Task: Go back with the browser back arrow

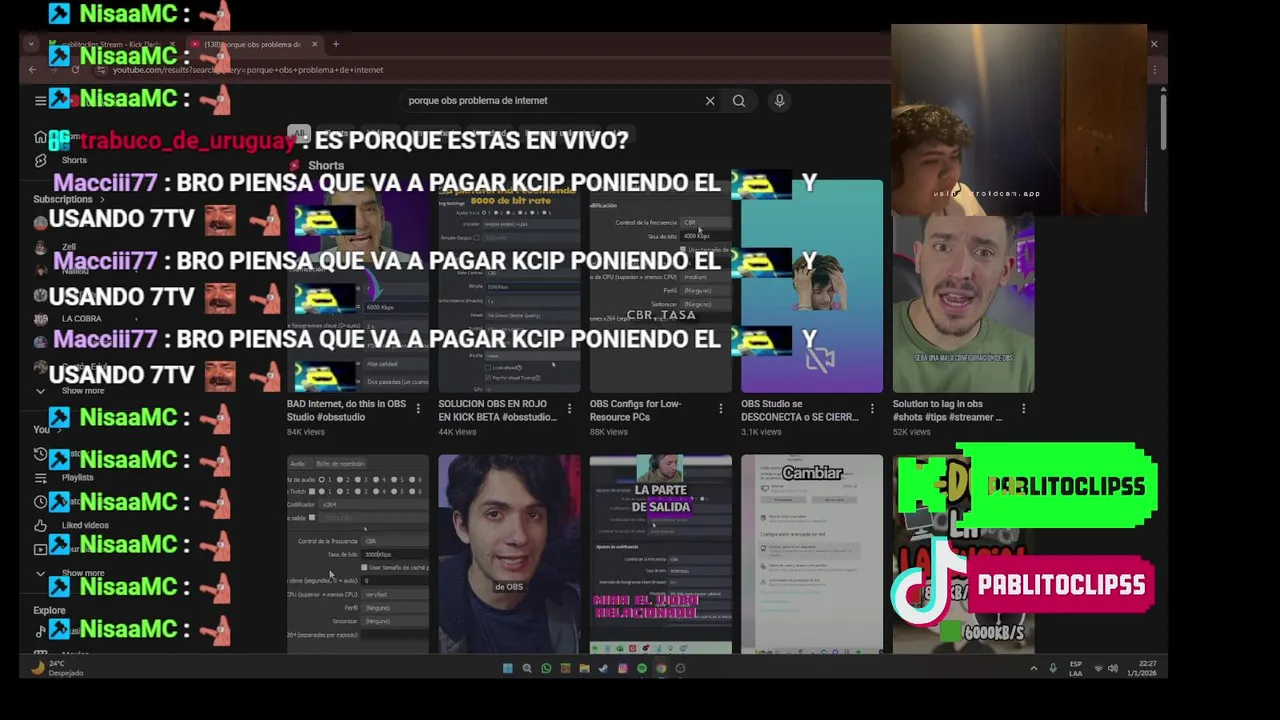Action: coord(32,70)
